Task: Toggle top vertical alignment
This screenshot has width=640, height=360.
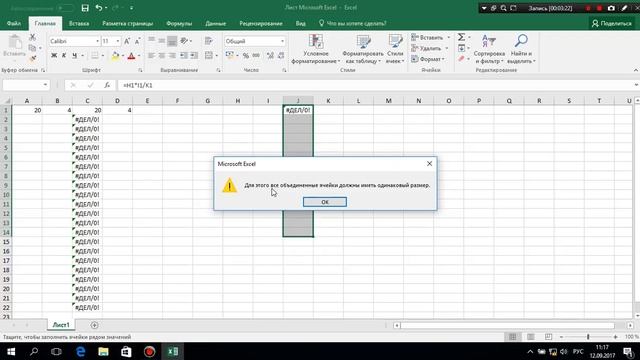Action: tap(151, 41)
